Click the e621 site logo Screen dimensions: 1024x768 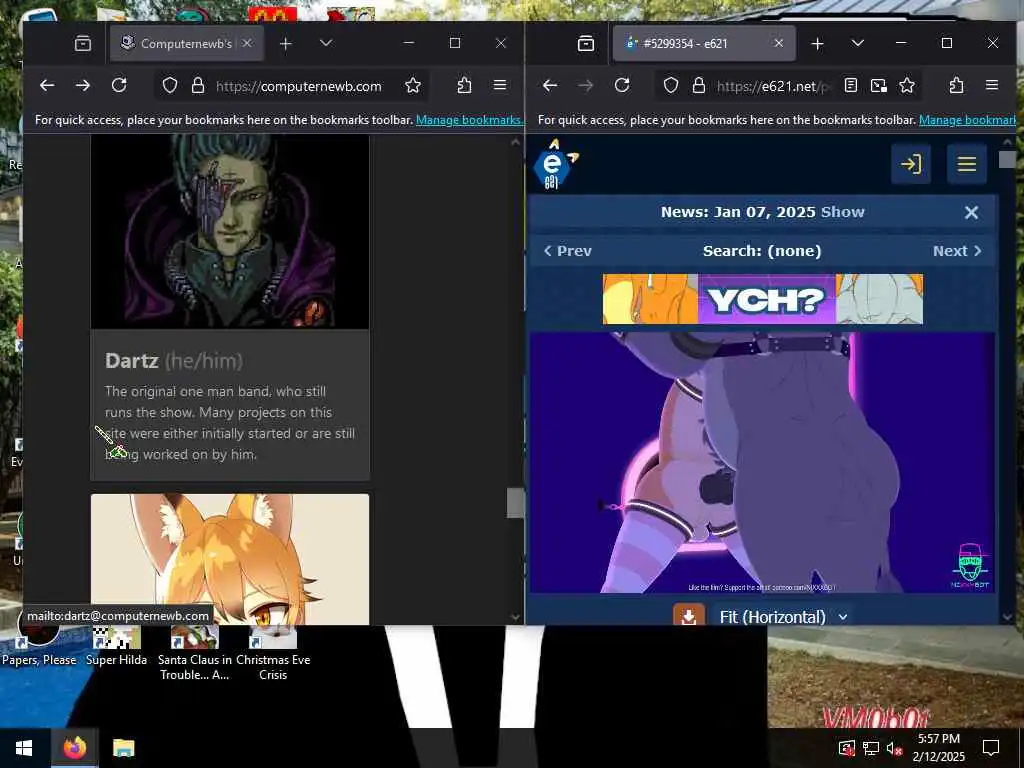coord(554,165)
